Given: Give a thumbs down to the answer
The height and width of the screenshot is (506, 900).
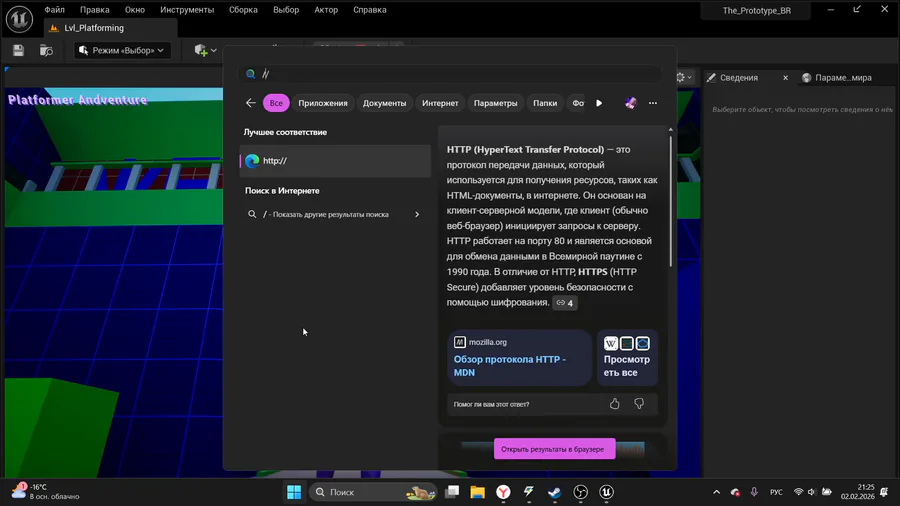Looking at the screenshot, I should pyautogui.click(x=639, y=404).
